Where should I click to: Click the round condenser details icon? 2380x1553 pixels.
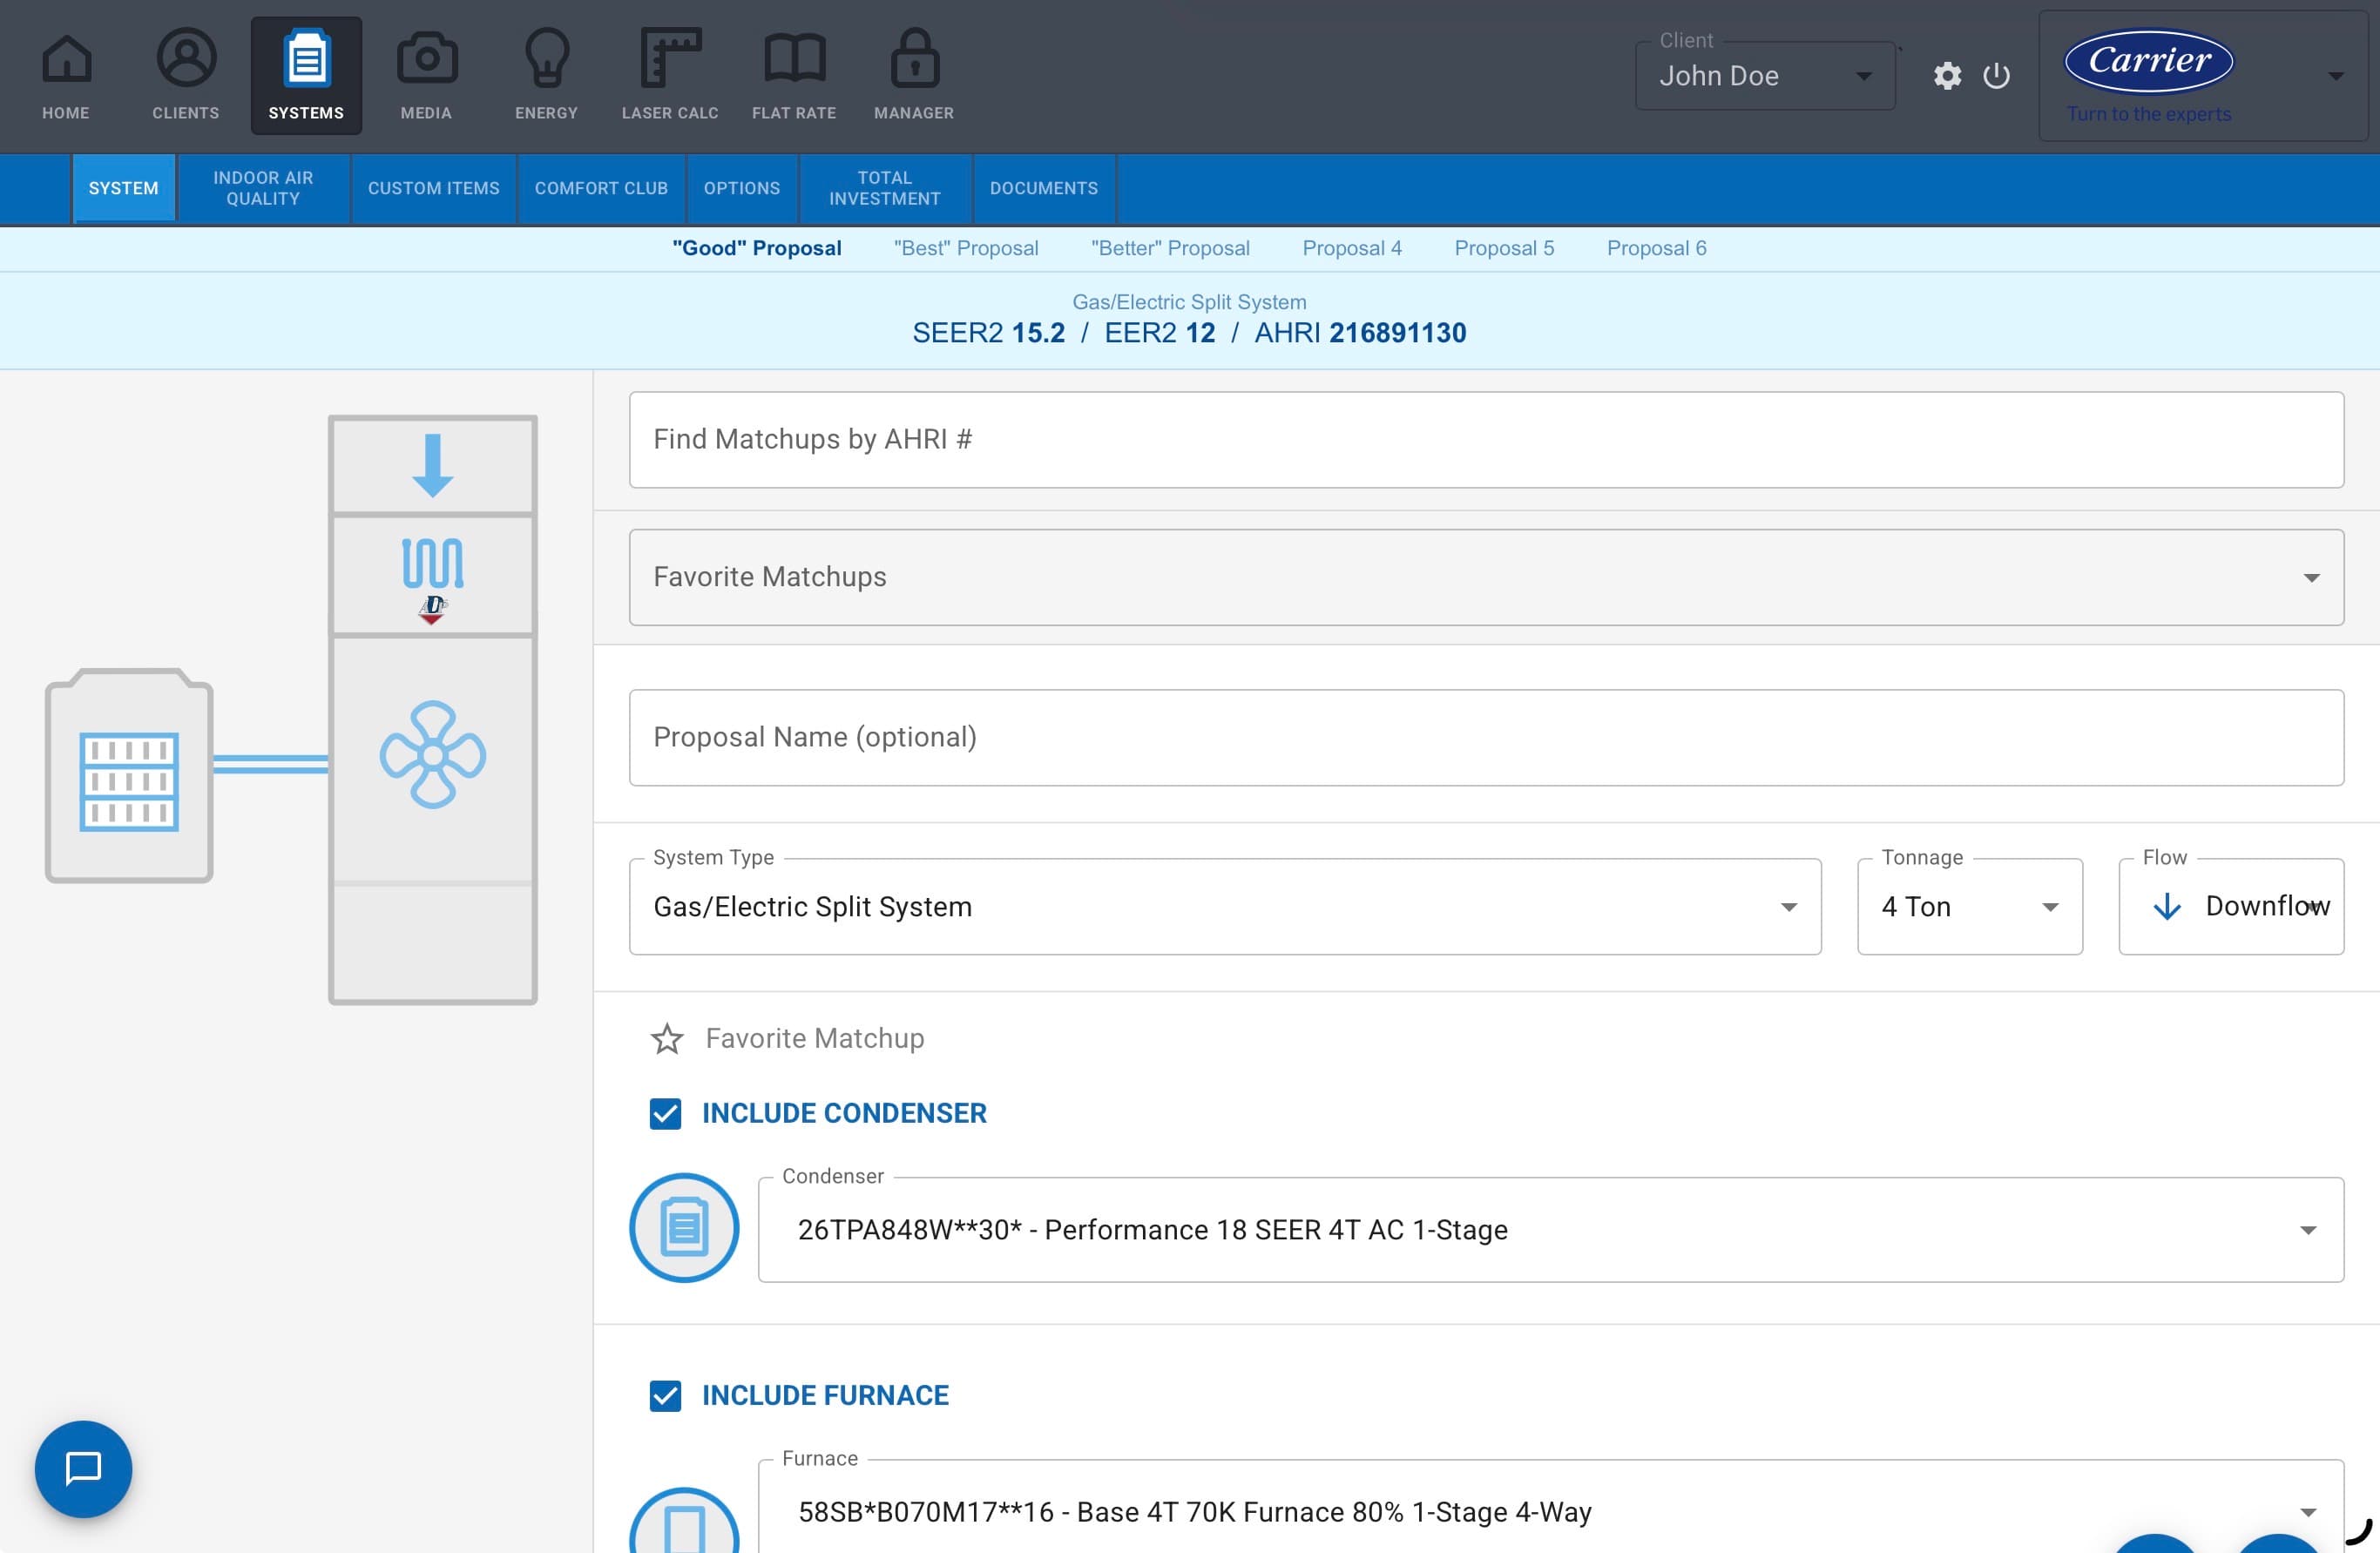[684, 1228]
